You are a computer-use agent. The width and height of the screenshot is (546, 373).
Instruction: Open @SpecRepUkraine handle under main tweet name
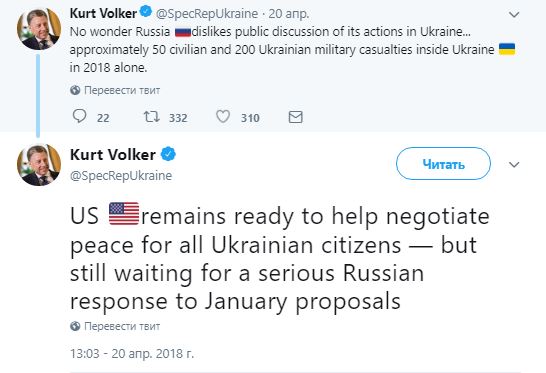tap(121, 176)
